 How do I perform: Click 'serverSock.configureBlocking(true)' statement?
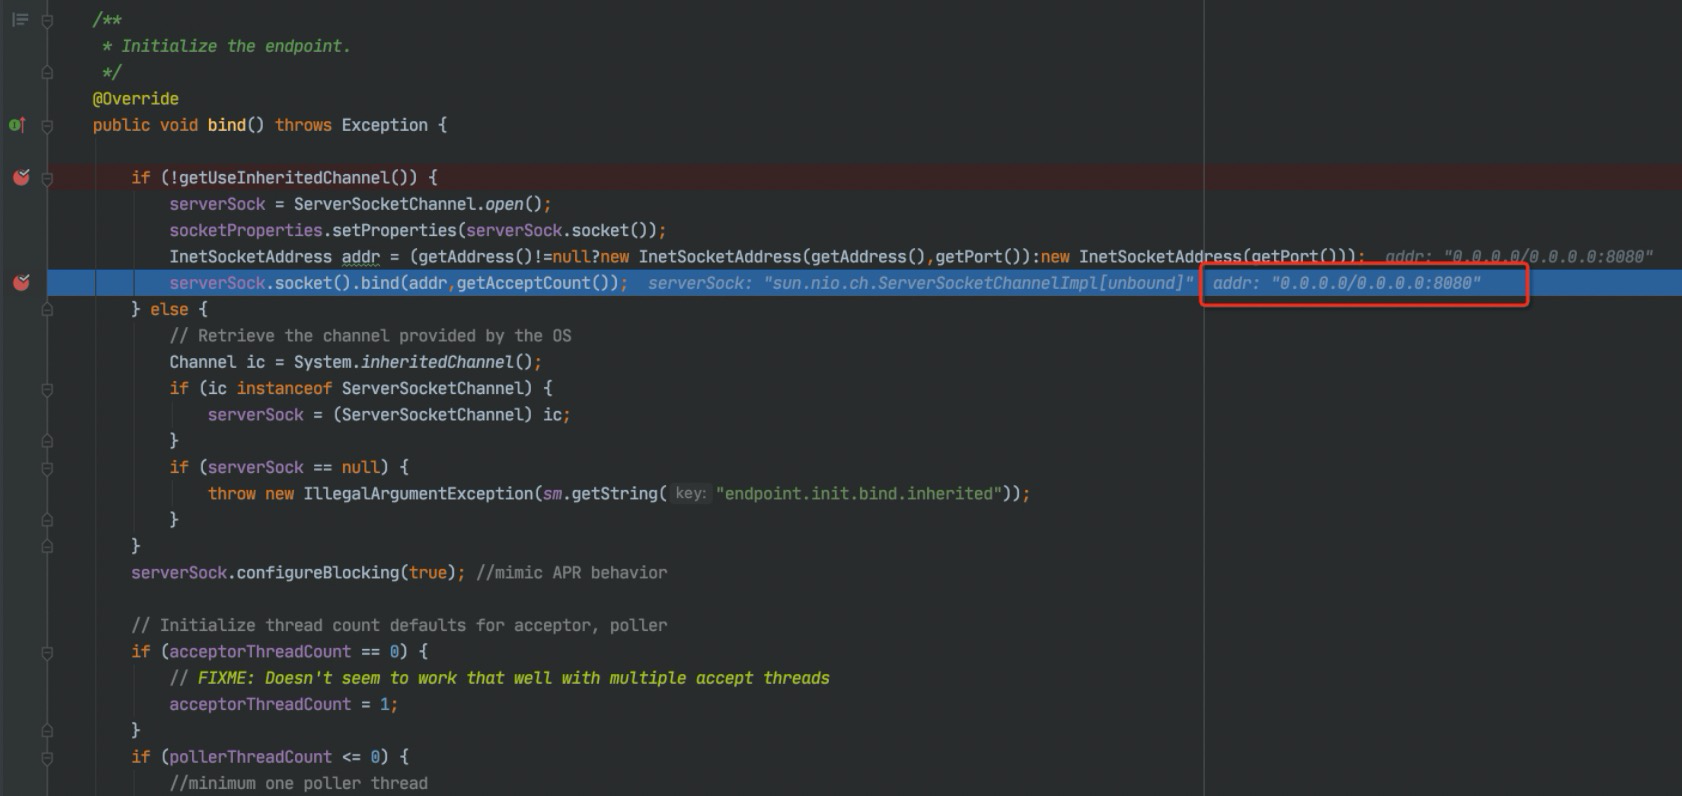(x=298, y=573)
